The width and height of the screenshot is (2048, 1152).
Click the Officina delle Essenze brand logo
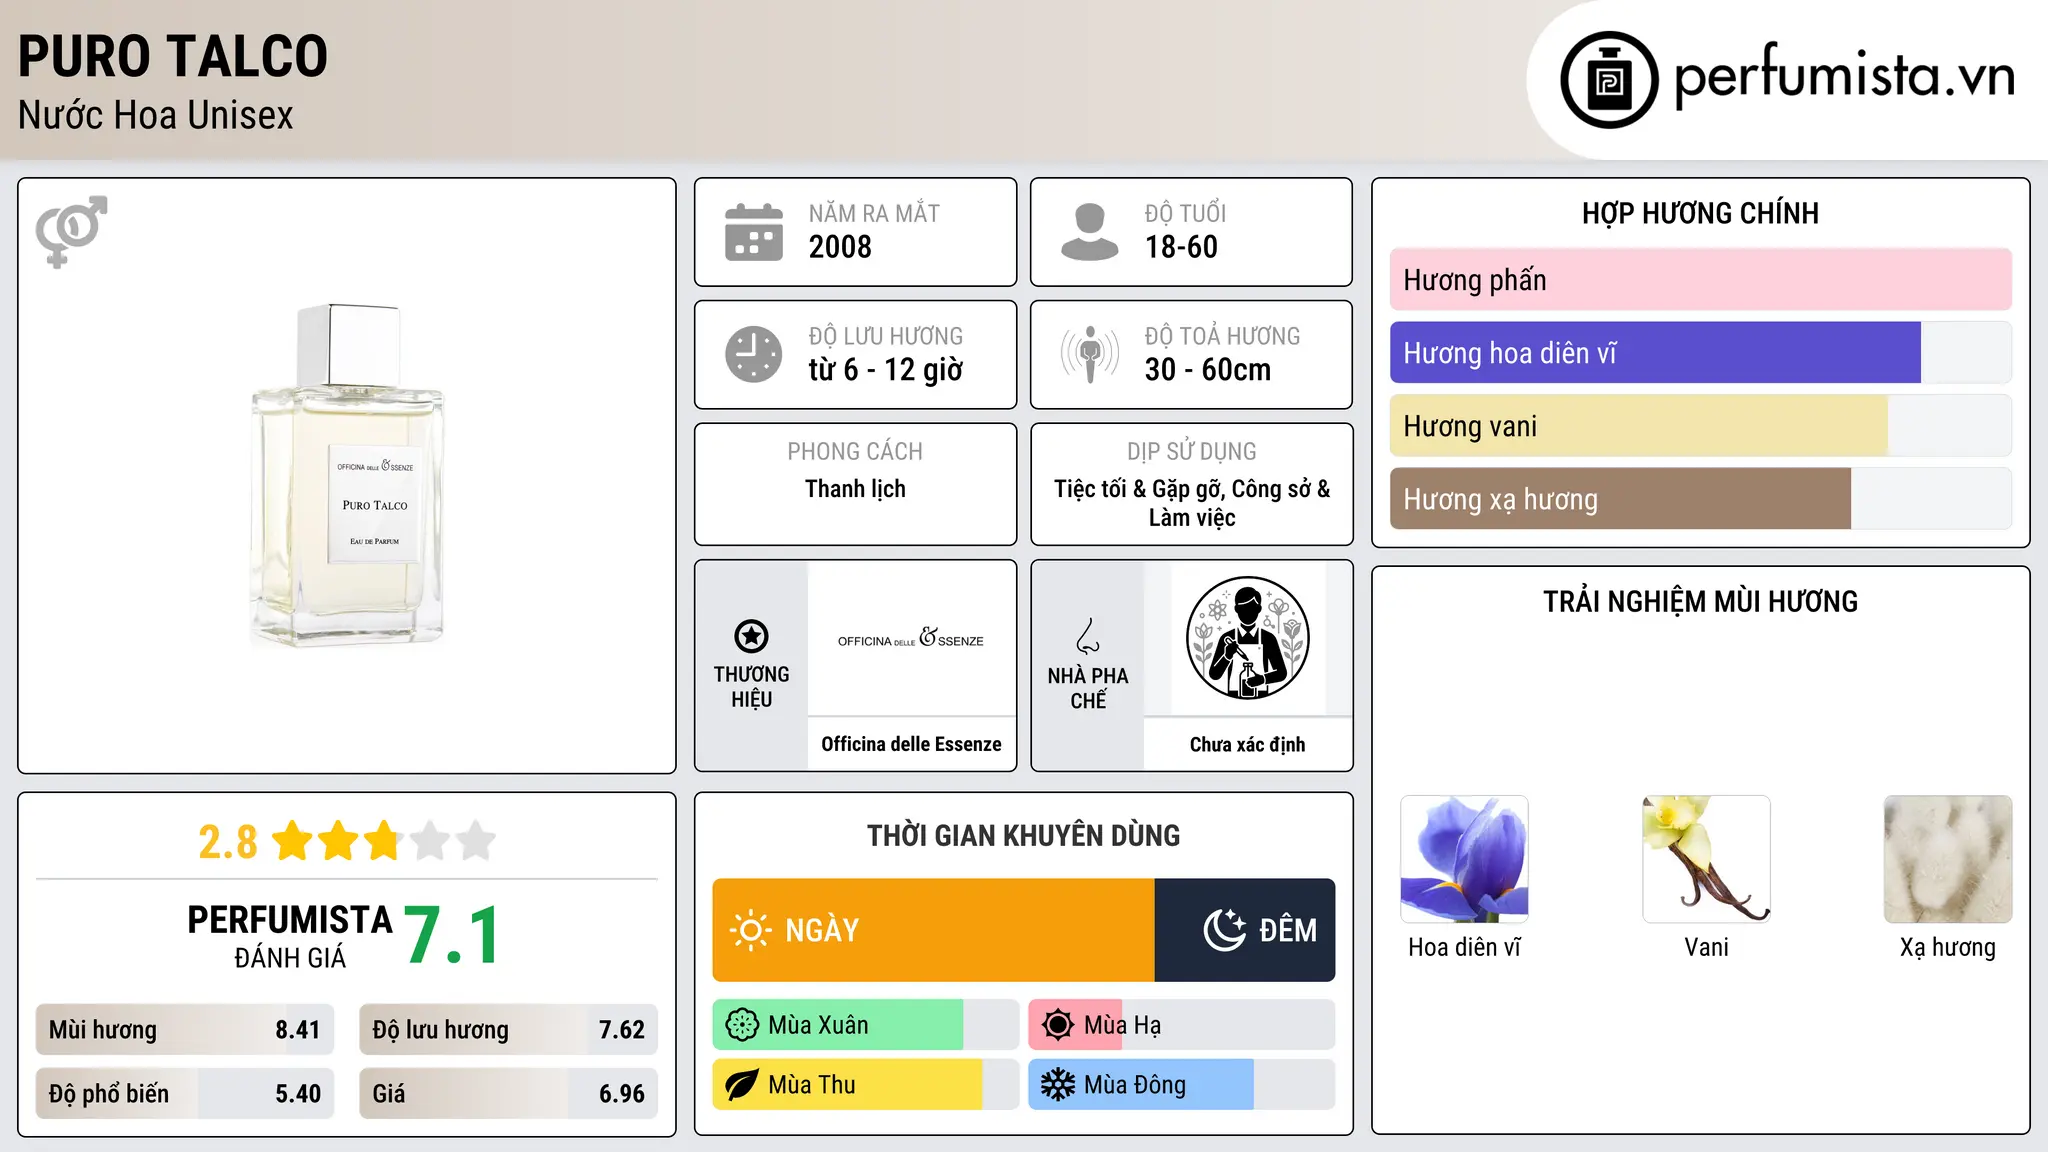tap(911, 638)
